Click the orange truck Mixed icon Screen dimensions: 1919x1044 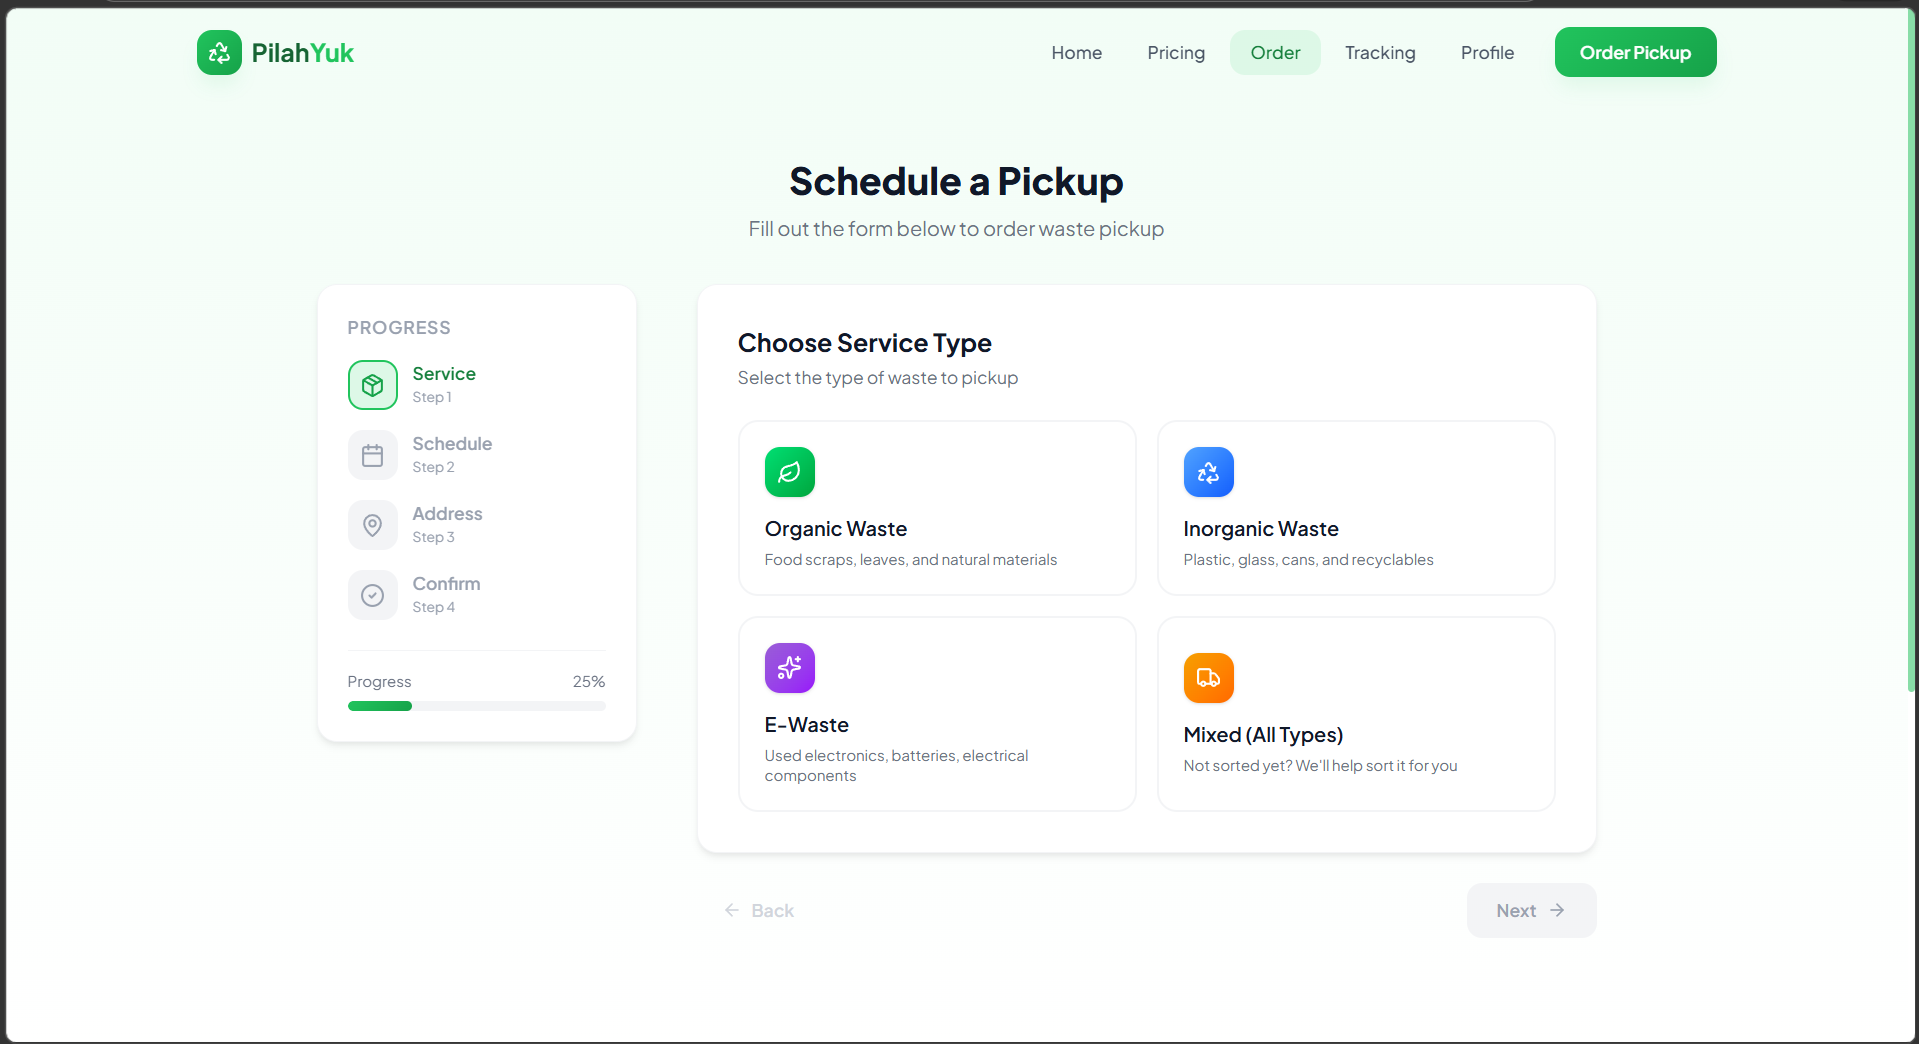tap(1209, 678)
